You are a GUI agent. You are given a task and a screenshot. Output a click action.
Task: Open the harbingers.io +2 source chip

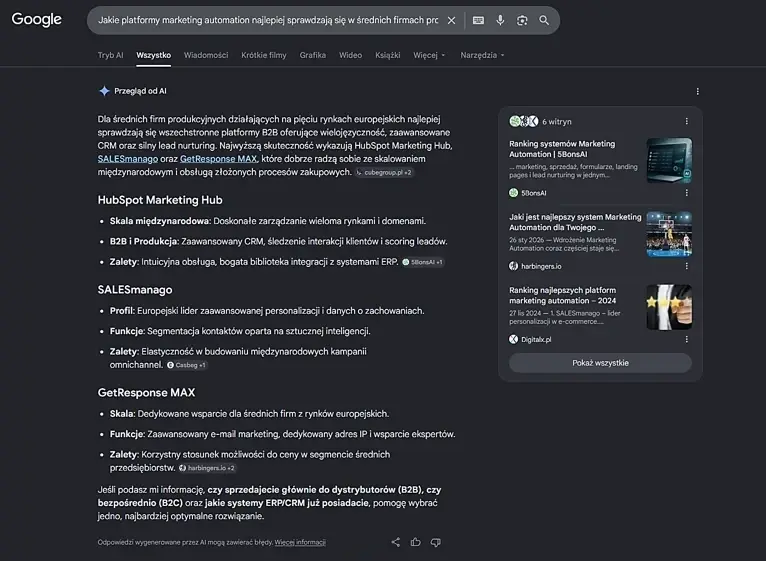coord(207,468)
